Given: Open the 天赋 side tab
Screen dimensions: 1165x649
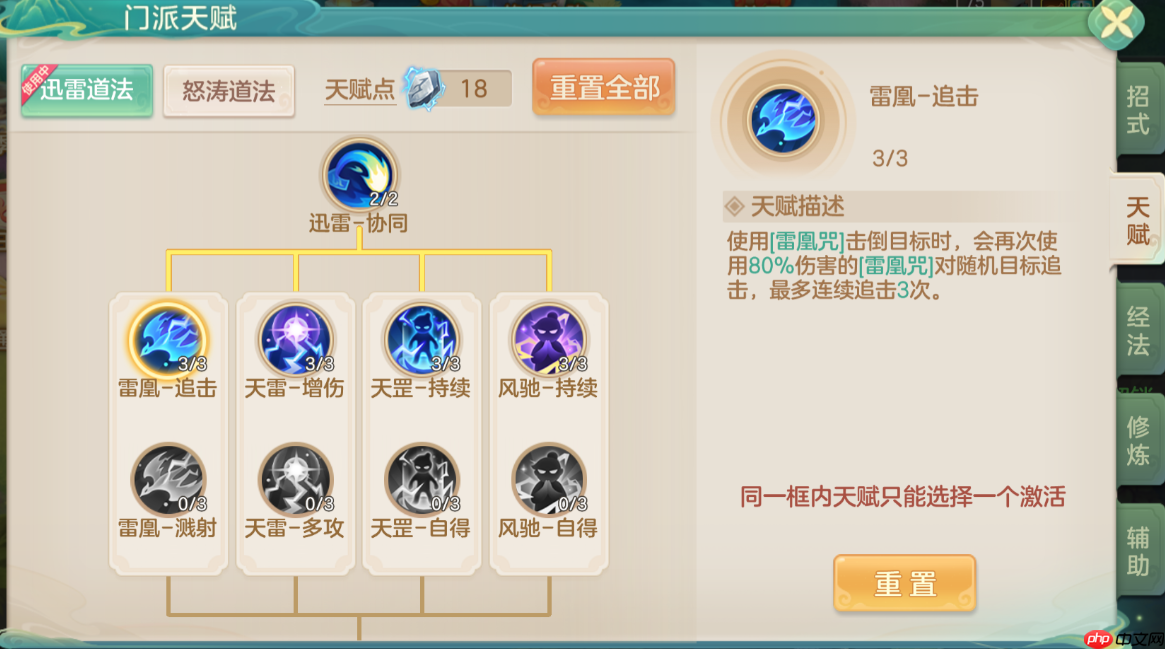Looking at the screenshot, I should (1137, 221).
